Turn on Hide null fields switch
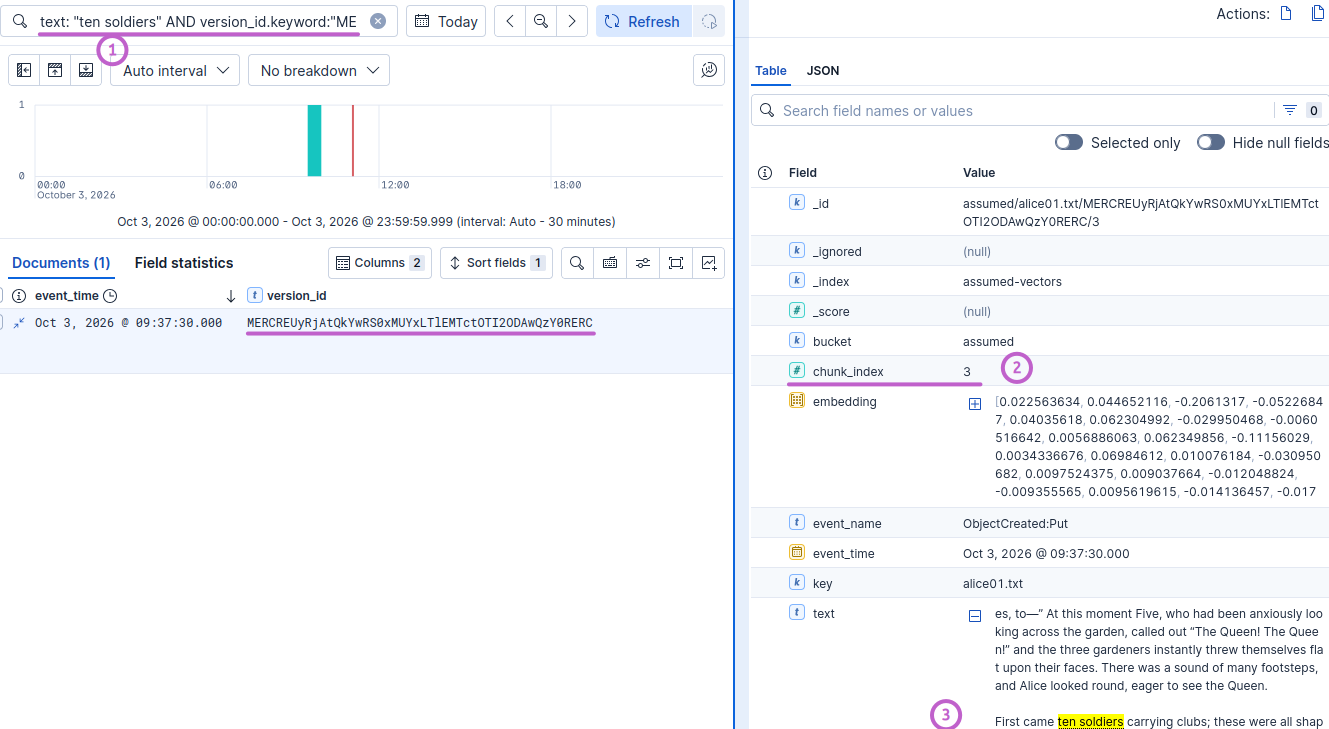Viewport: 1329px width, 729px height. (1211, 142)
